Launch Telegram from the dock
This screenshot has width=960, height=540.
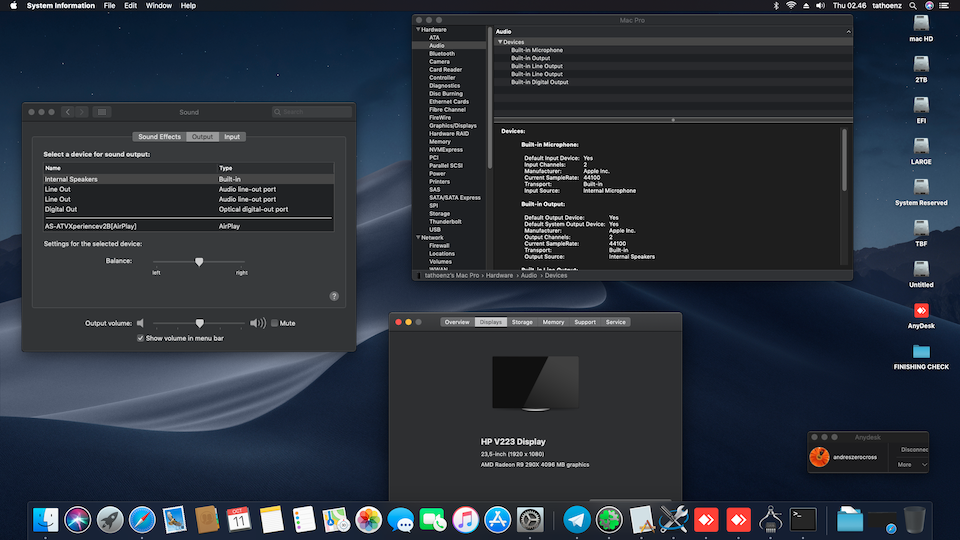coord(576,520)
